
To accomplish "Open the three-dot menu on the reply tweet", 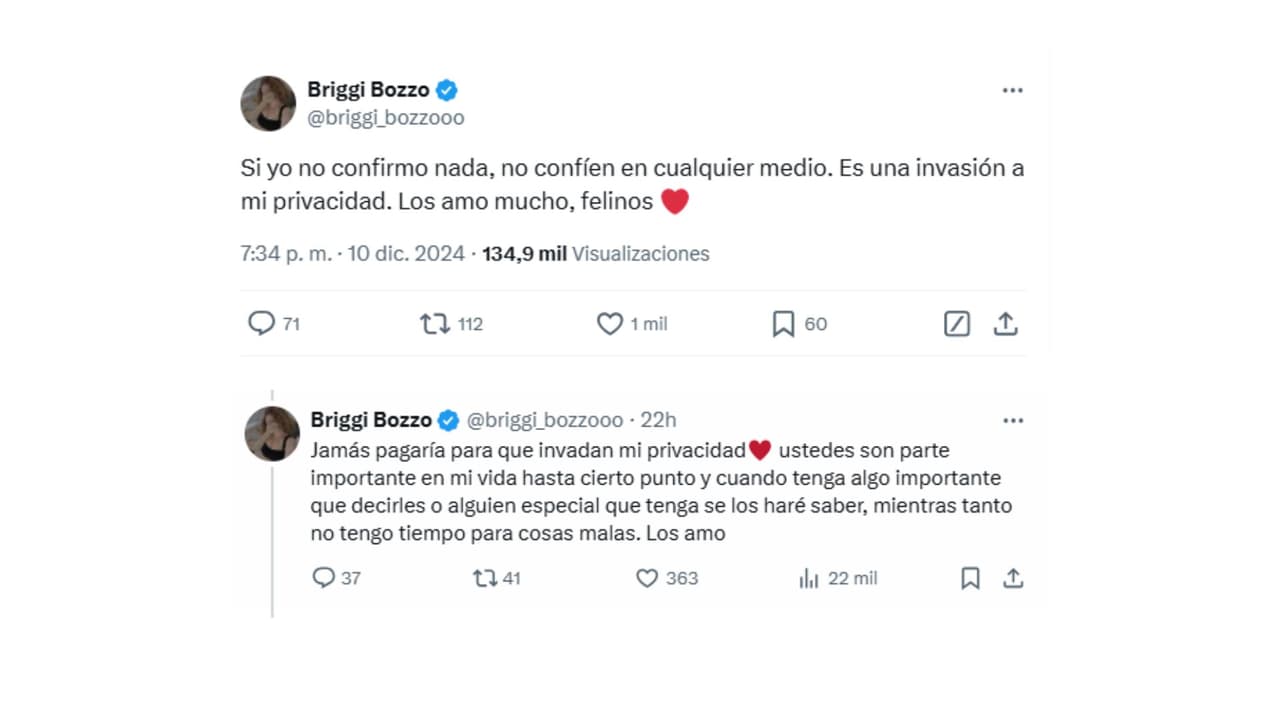I will pos(1012,420).
